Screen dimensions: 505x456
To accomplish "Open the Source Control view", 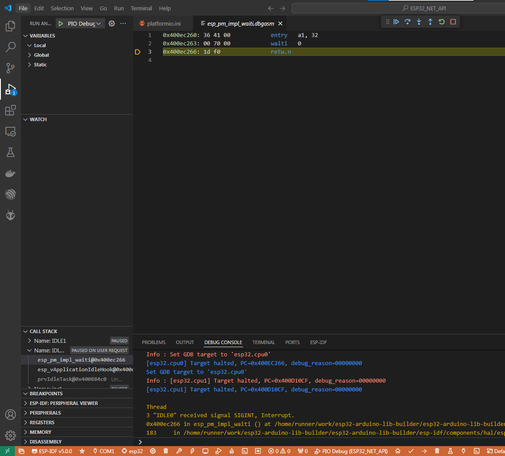I will (x=10, y=68).
